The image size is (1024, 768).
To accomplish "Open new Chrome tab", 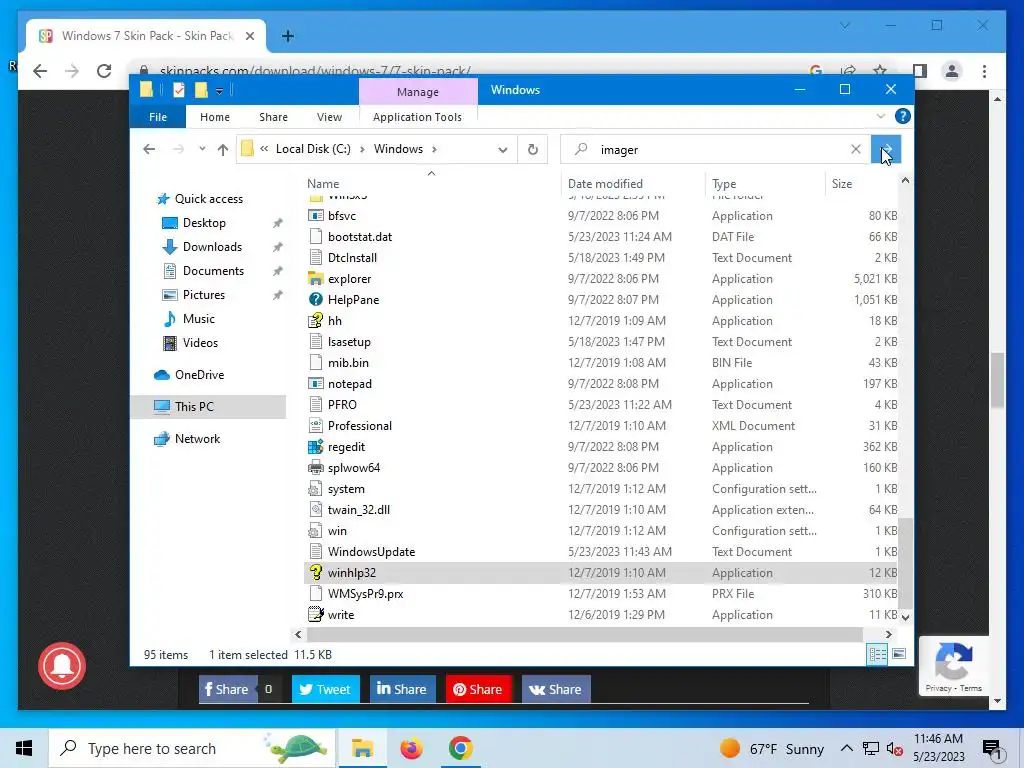I will pos(287,36).
